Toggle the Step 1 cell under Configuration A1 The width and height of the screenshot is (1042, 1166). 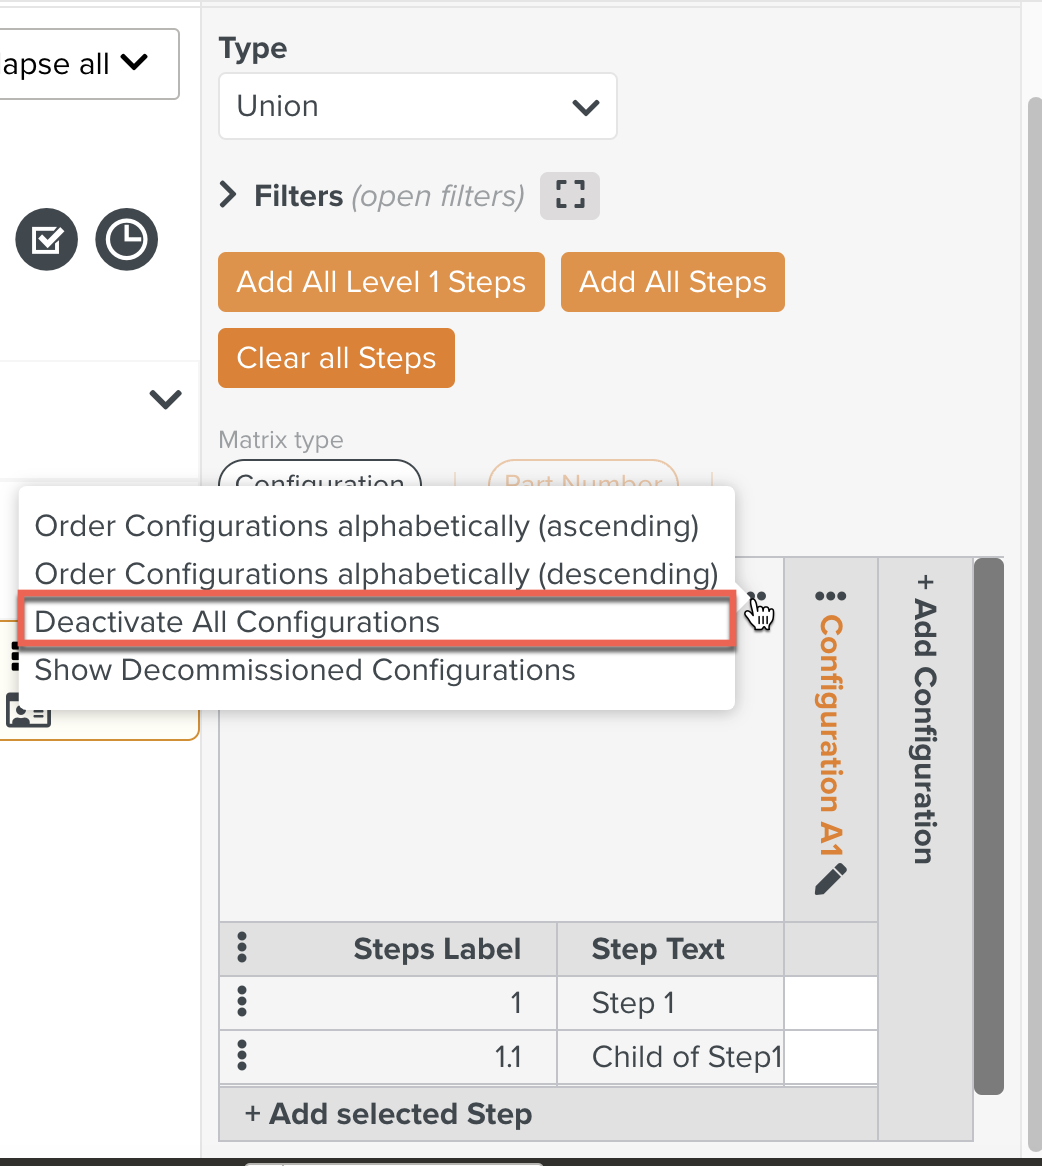tap(830, 1003)
